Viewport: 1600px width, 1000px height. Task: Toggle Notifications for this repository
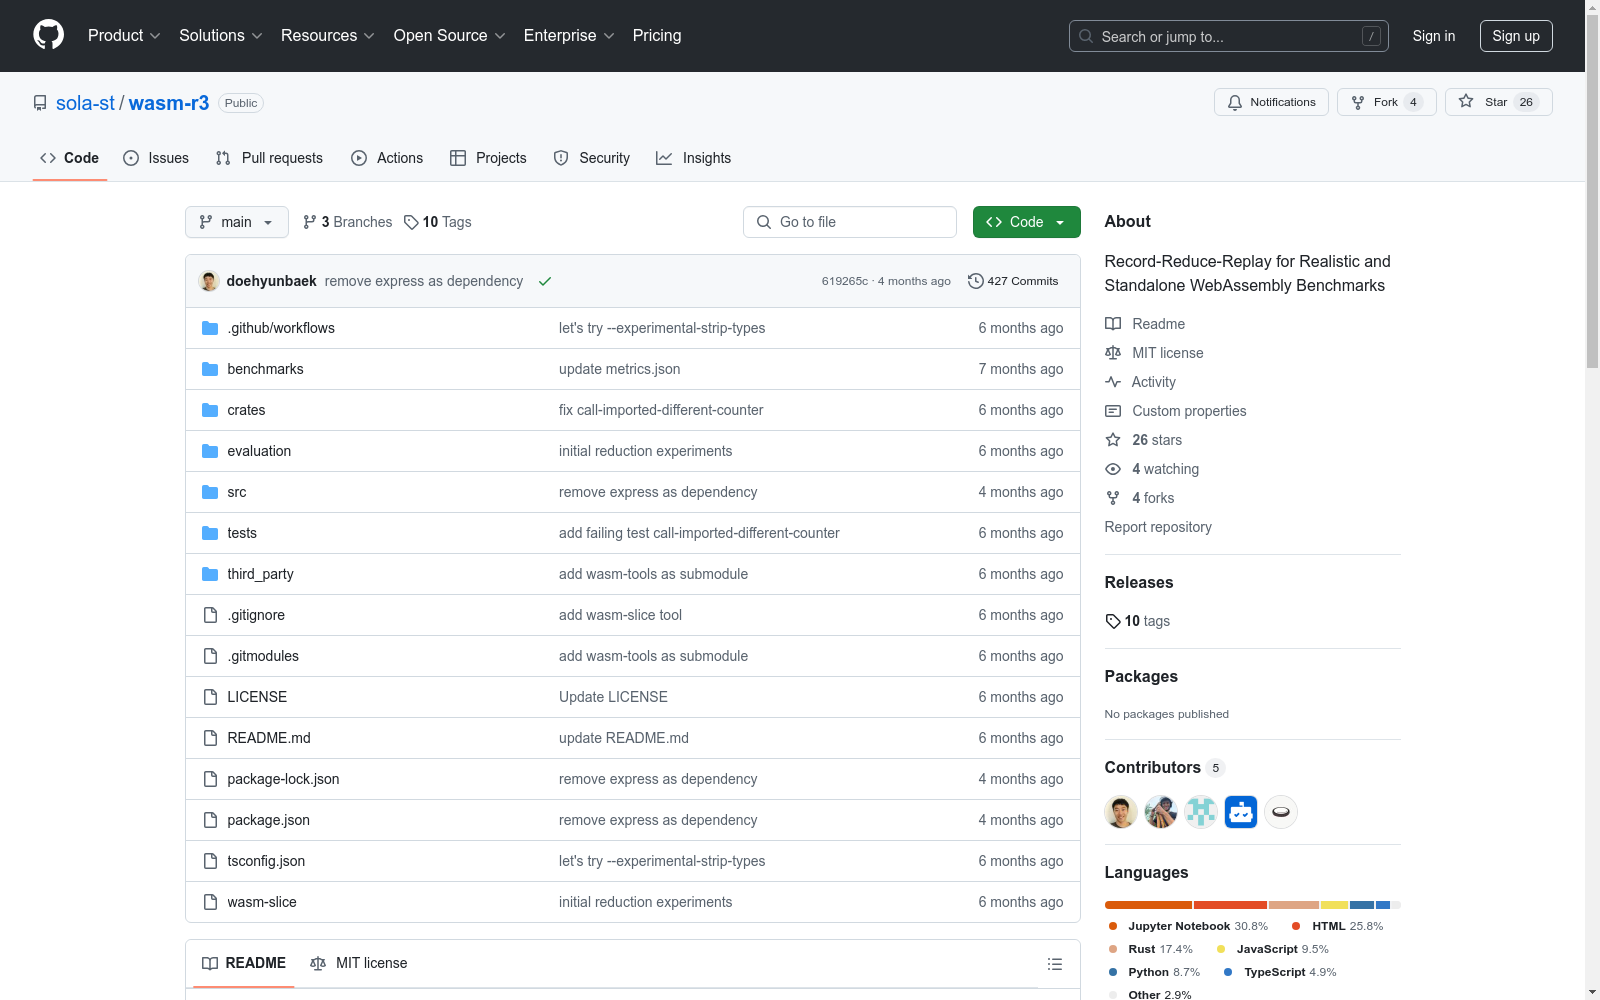click(x=1271, y=102)
